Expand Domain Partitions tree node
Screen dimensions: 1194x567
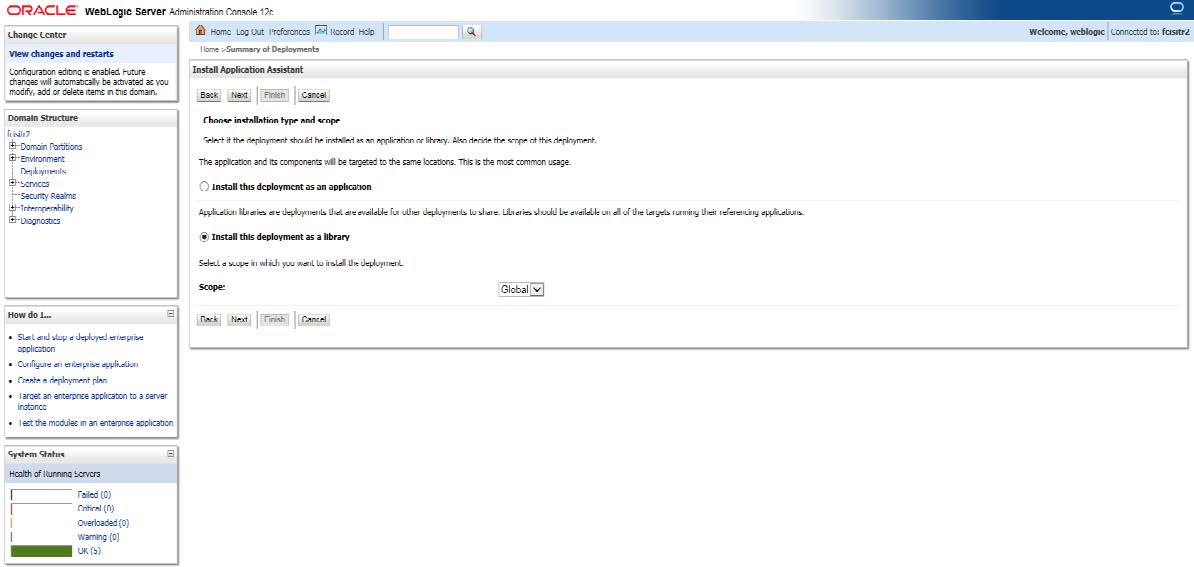(x=12, y=146)
